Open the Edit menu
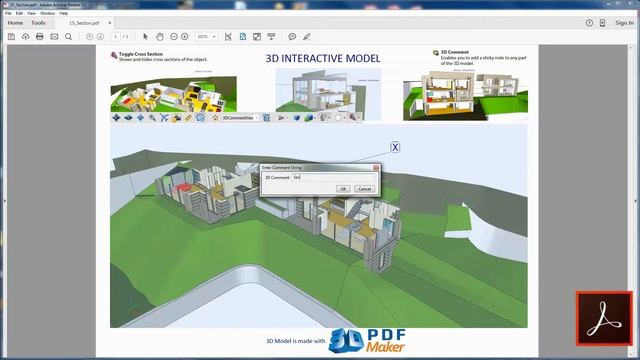 click(x=19, y=13)
